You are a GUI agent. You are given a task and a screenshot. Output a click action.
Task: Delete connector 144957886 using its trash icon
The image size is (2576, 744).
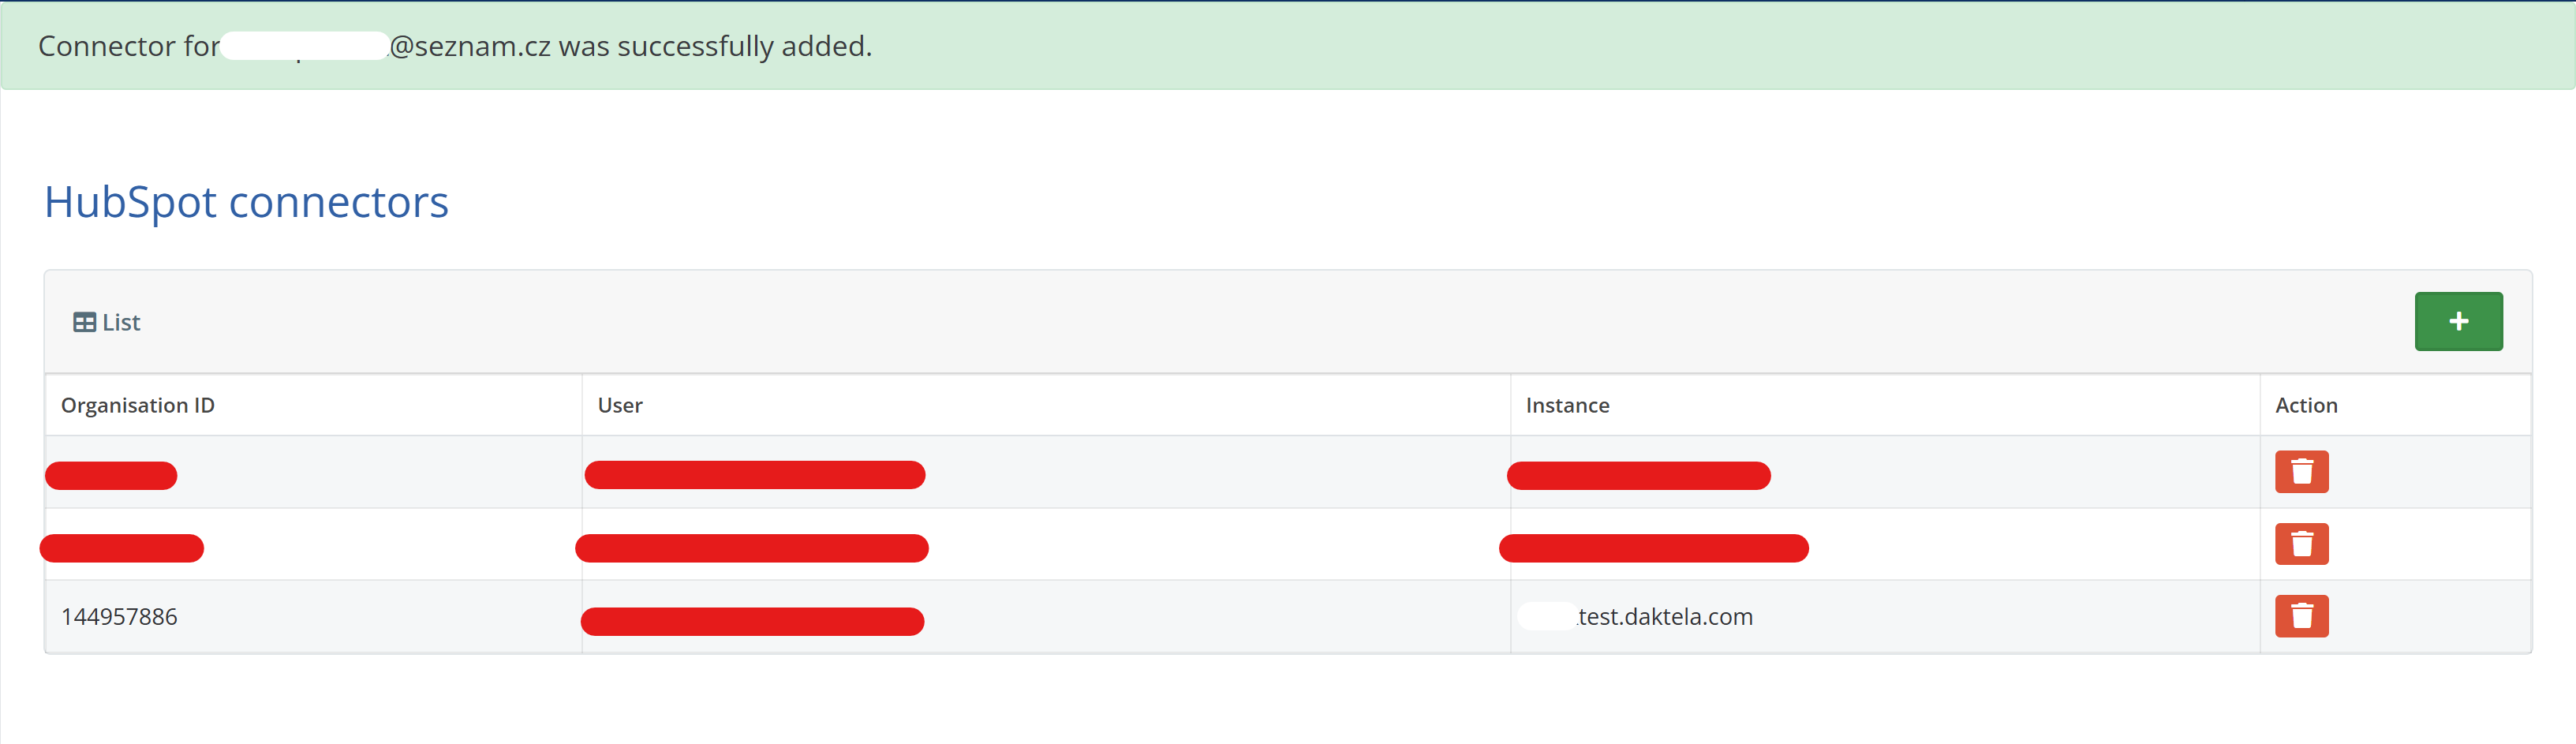tap(2301, 616)
